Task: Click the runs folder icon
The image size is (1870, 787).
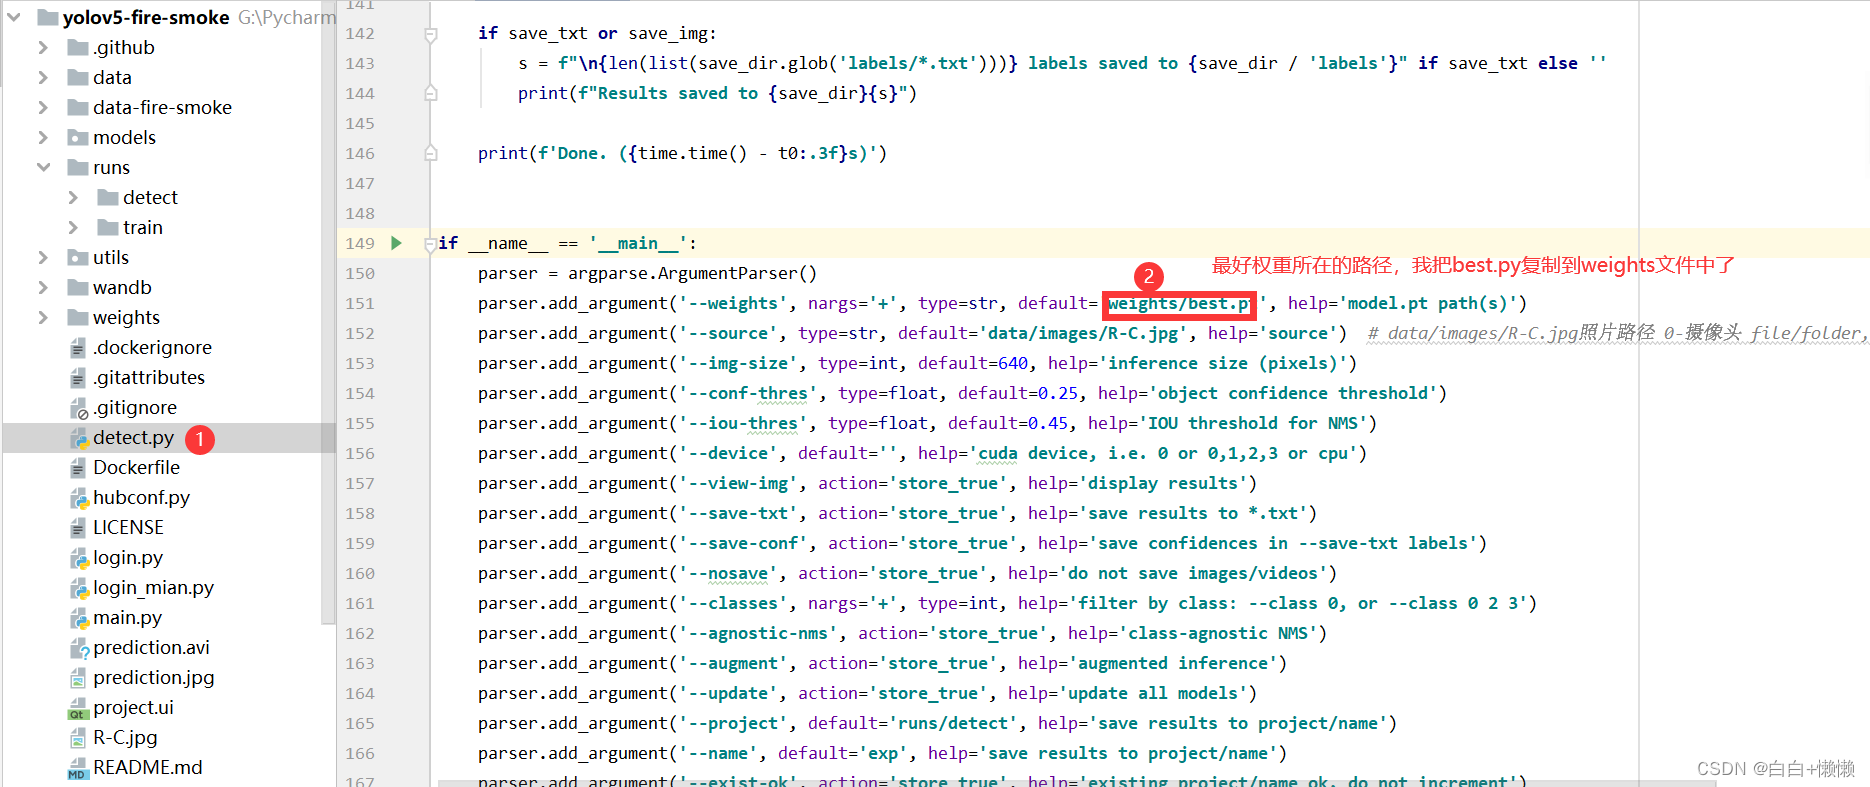Action: tap(77, 167)
